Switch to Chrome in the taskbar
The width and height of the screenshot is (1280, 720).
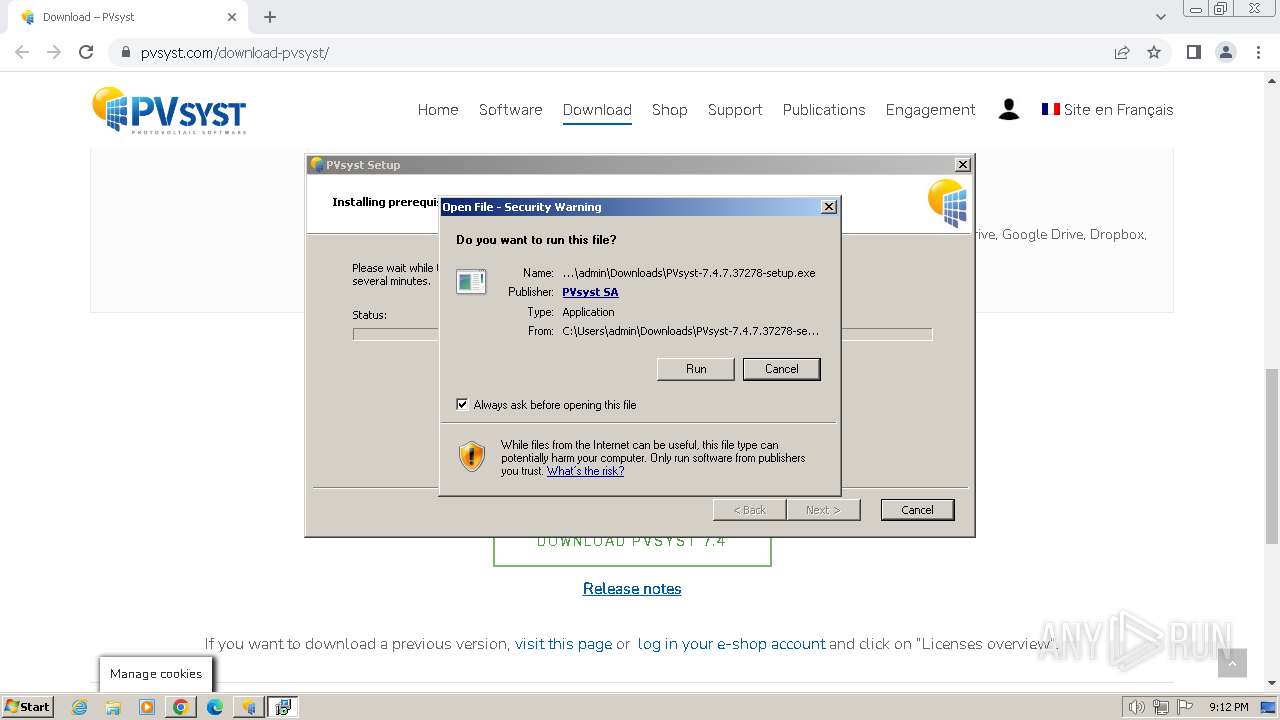181,707
